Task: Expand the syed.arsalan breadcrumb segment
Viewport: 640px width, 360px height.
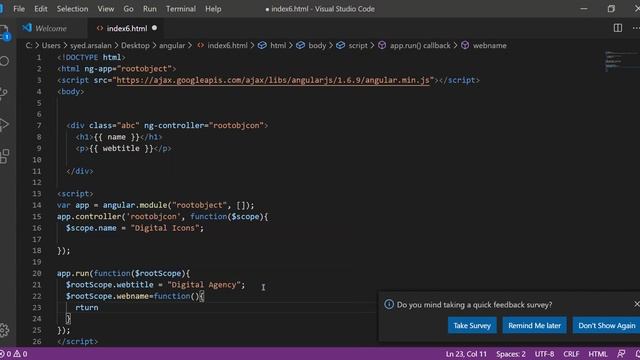Action: [x=91, y=45]
